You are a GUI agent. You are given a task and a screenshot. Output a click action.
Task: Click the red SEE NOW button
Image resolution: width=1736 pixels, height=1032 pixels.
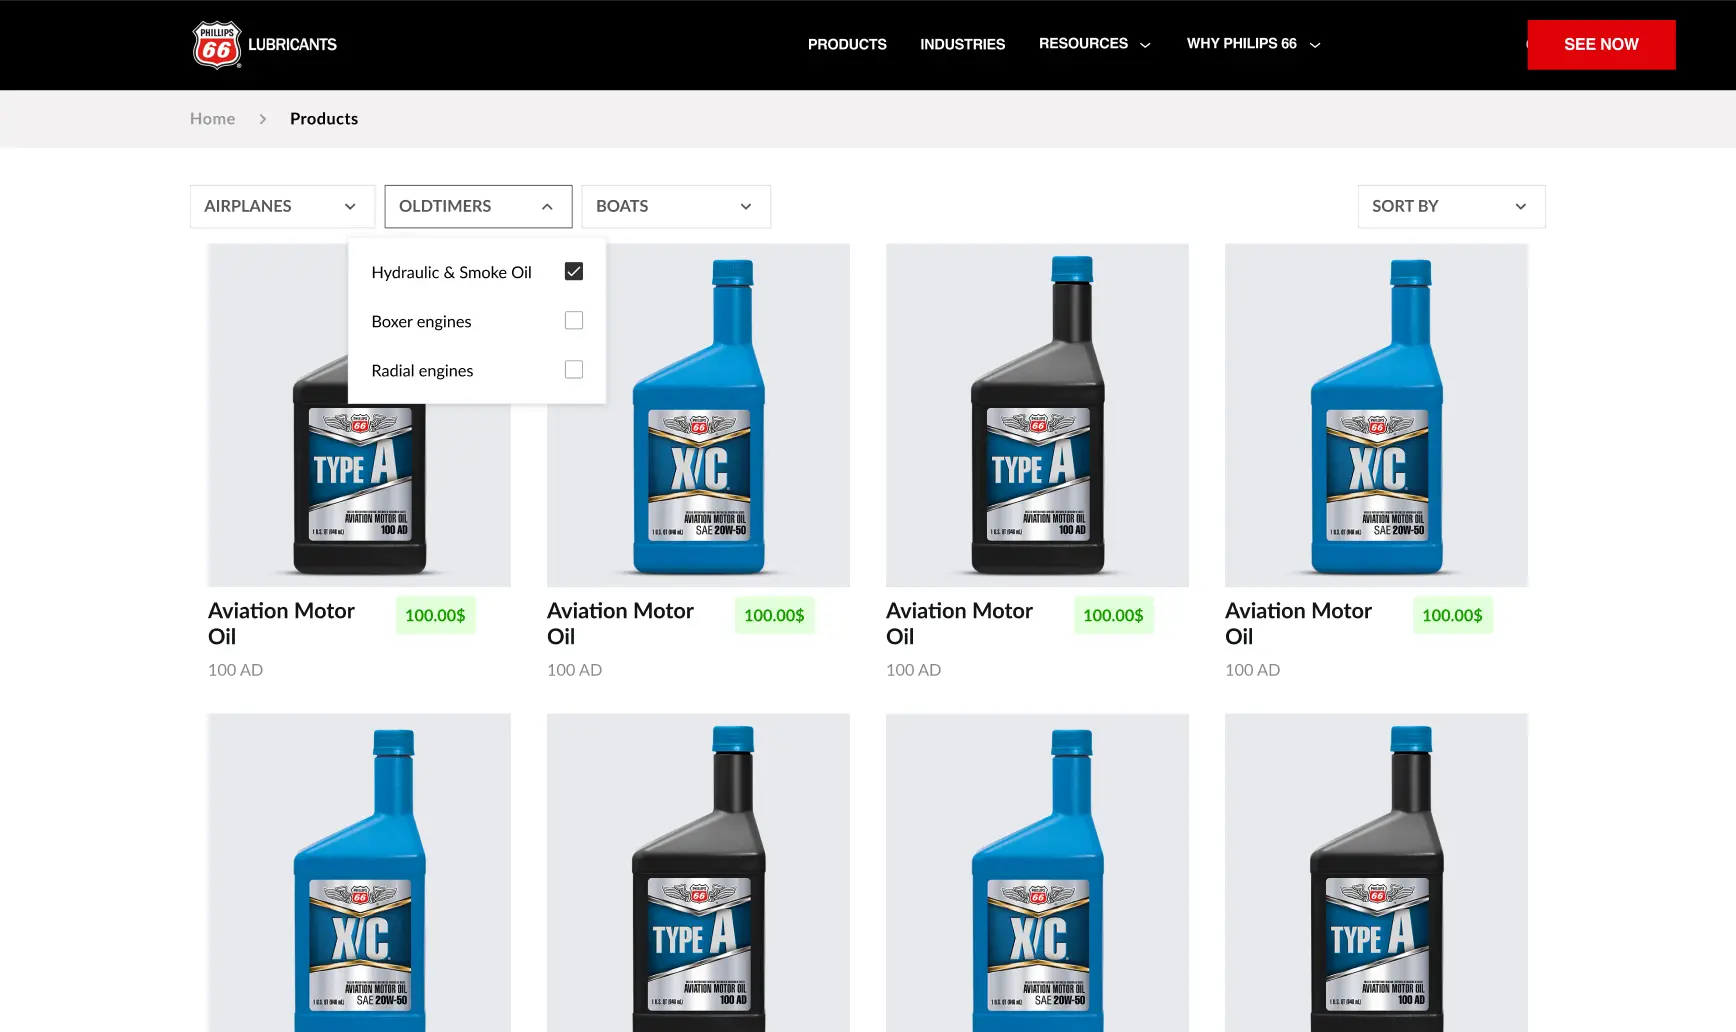(1601, 44)
